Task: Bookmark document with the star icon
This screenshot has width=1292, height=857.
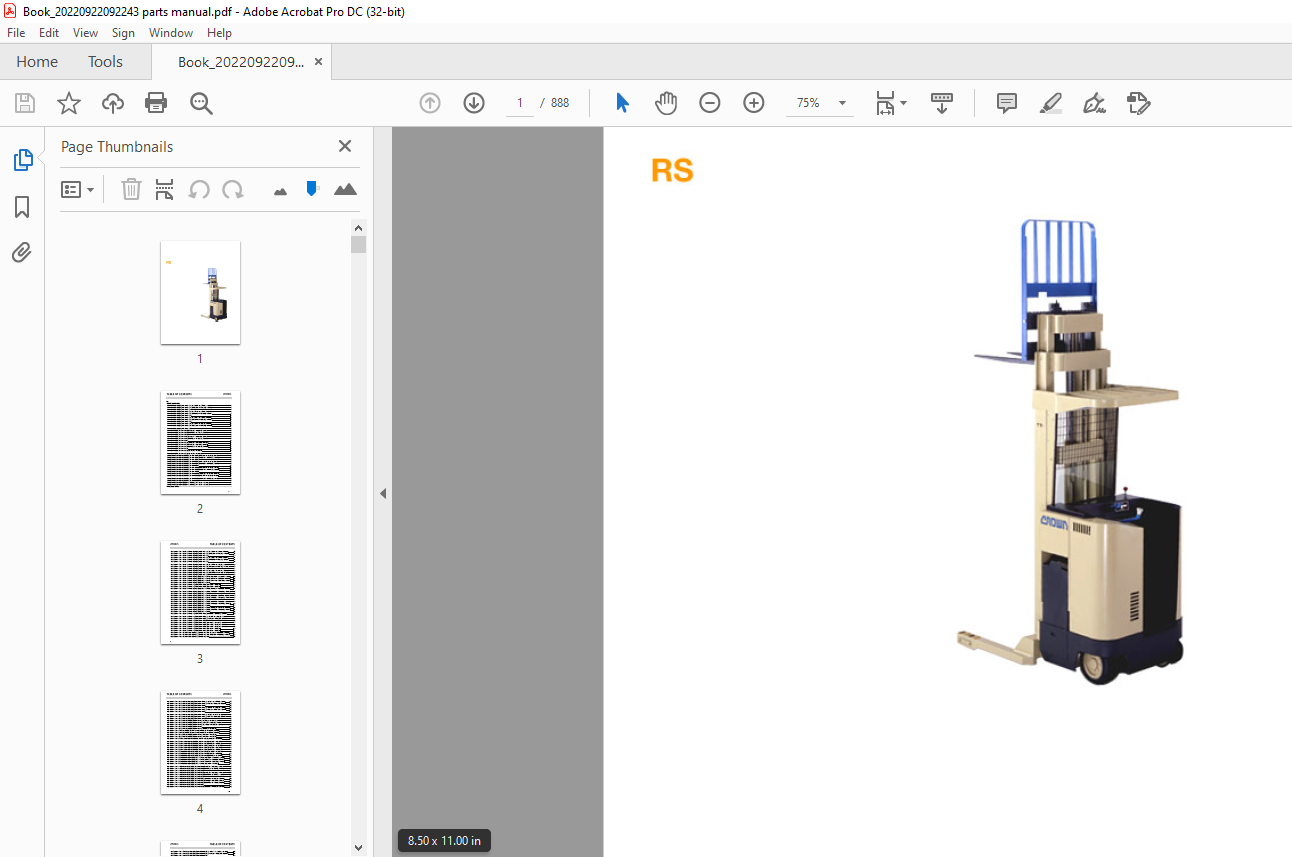Action: (69, 103)
